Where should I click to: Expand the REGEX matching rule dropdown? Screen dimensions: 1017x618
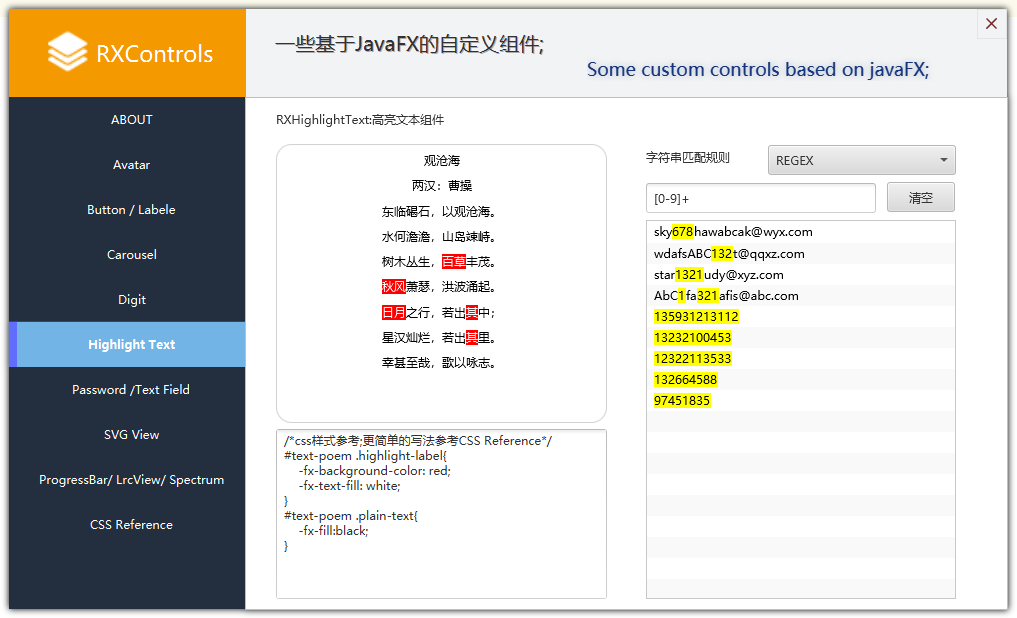pyautogui.click(x=861, y=160)
